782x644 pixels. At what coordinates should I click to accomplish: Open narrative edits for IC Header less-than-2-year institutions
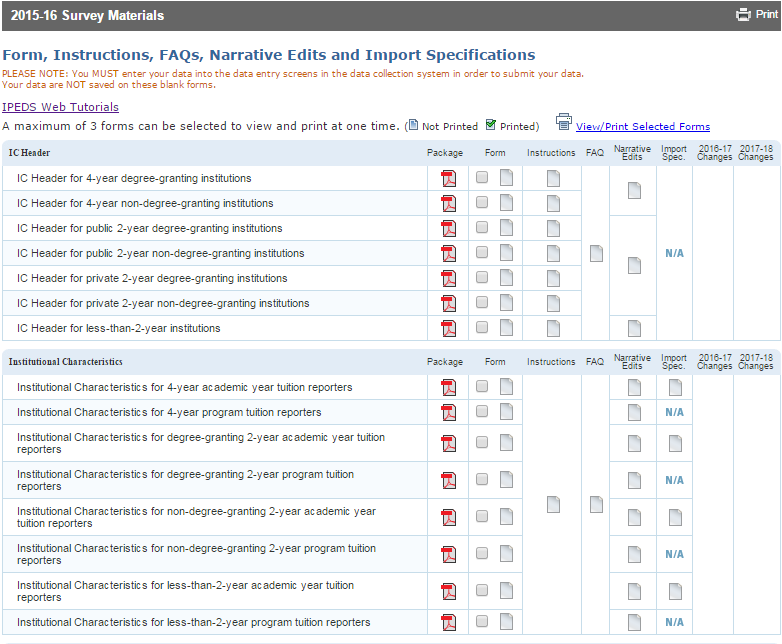click(634, 329)
